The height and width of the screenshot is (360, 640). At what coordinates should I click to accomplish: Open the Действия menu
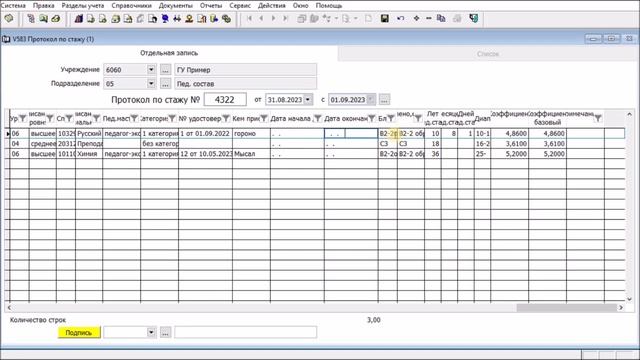tap(272, 6)
